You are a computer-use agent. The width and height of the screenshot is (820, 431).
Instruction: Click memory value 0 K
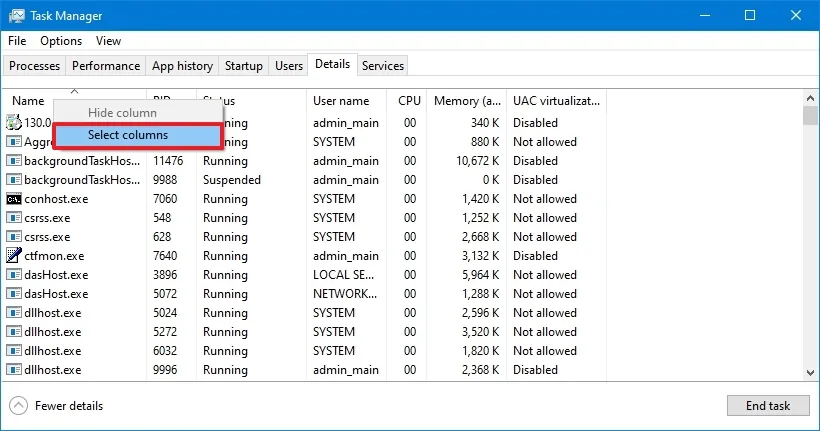[491, 179]
